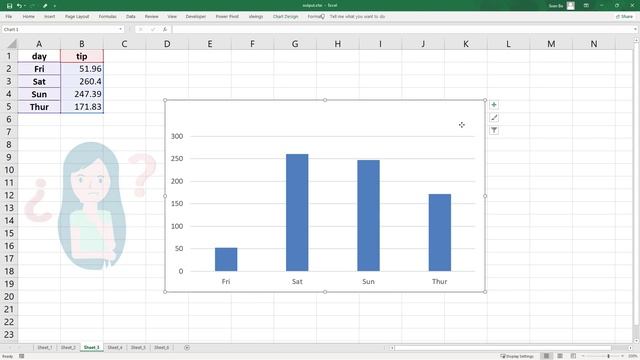The width and height of the screenshot is (640, 360).
Task: Select column A header
Action: [39, 44]
